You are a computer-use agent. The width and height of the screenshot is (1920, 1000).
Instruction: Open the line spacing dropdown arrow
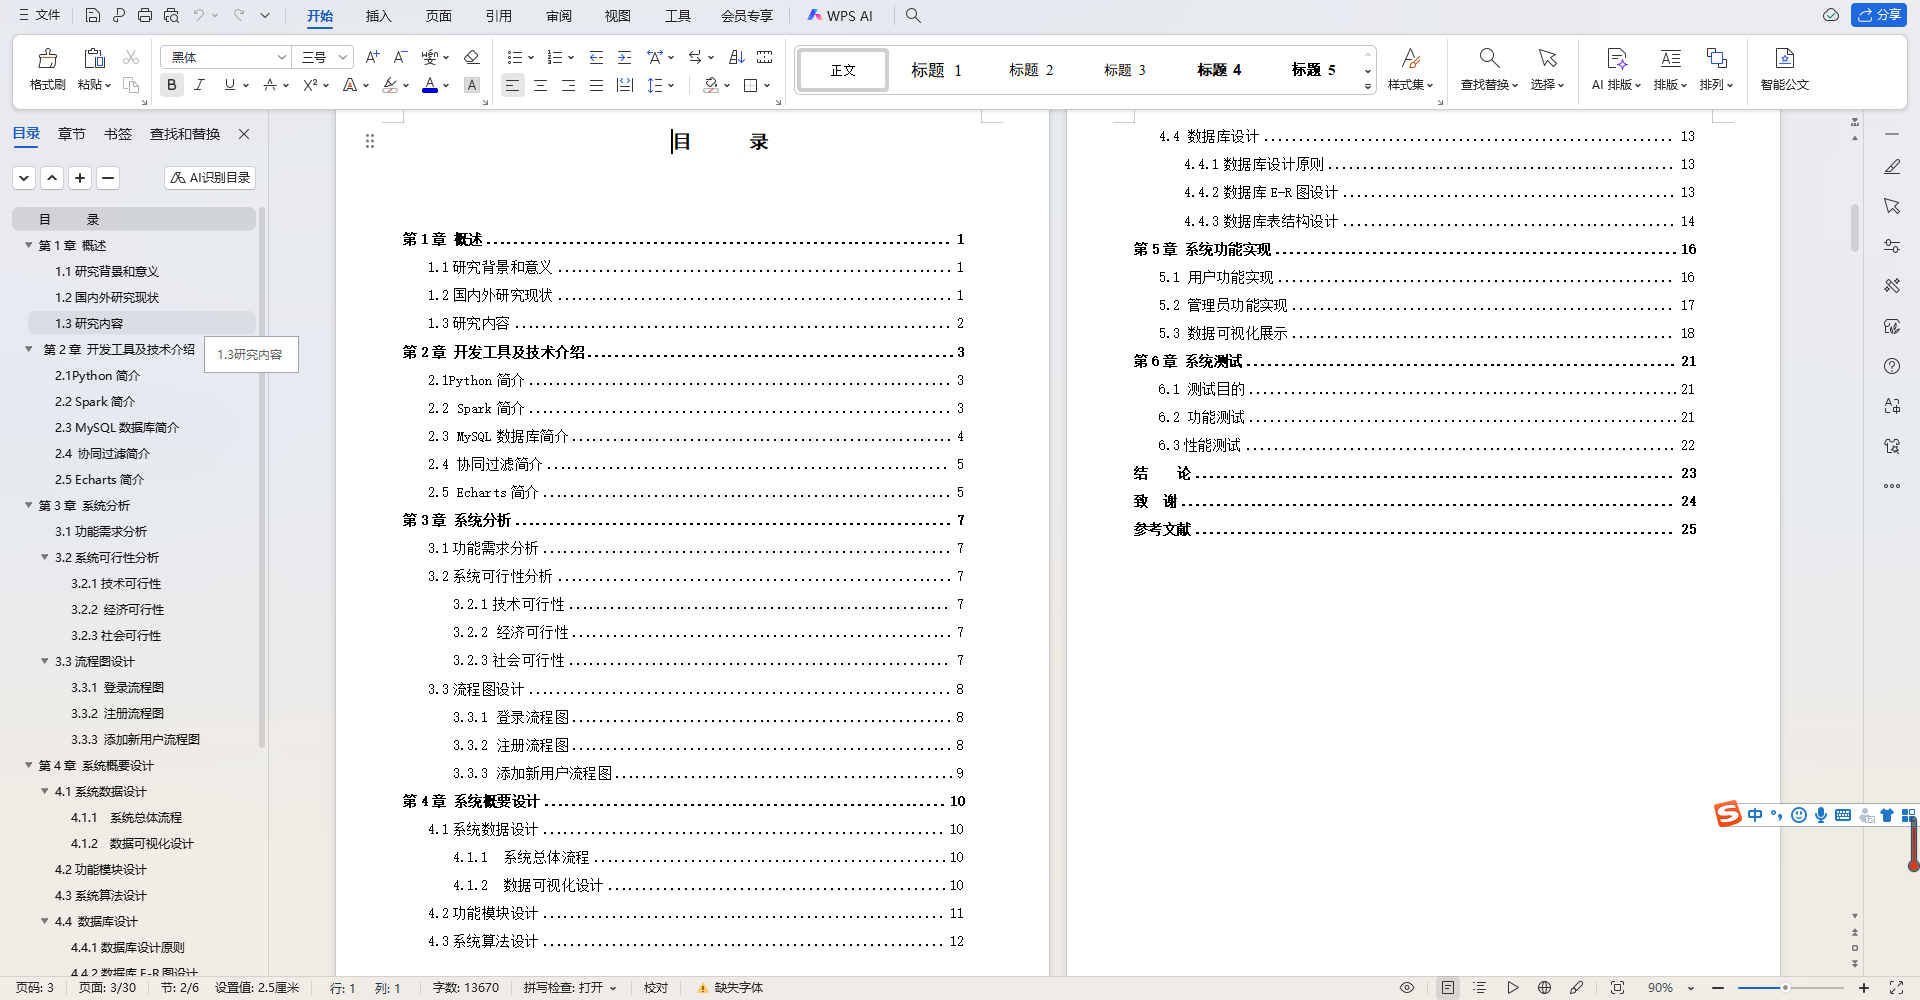click(x=671, y=85)
